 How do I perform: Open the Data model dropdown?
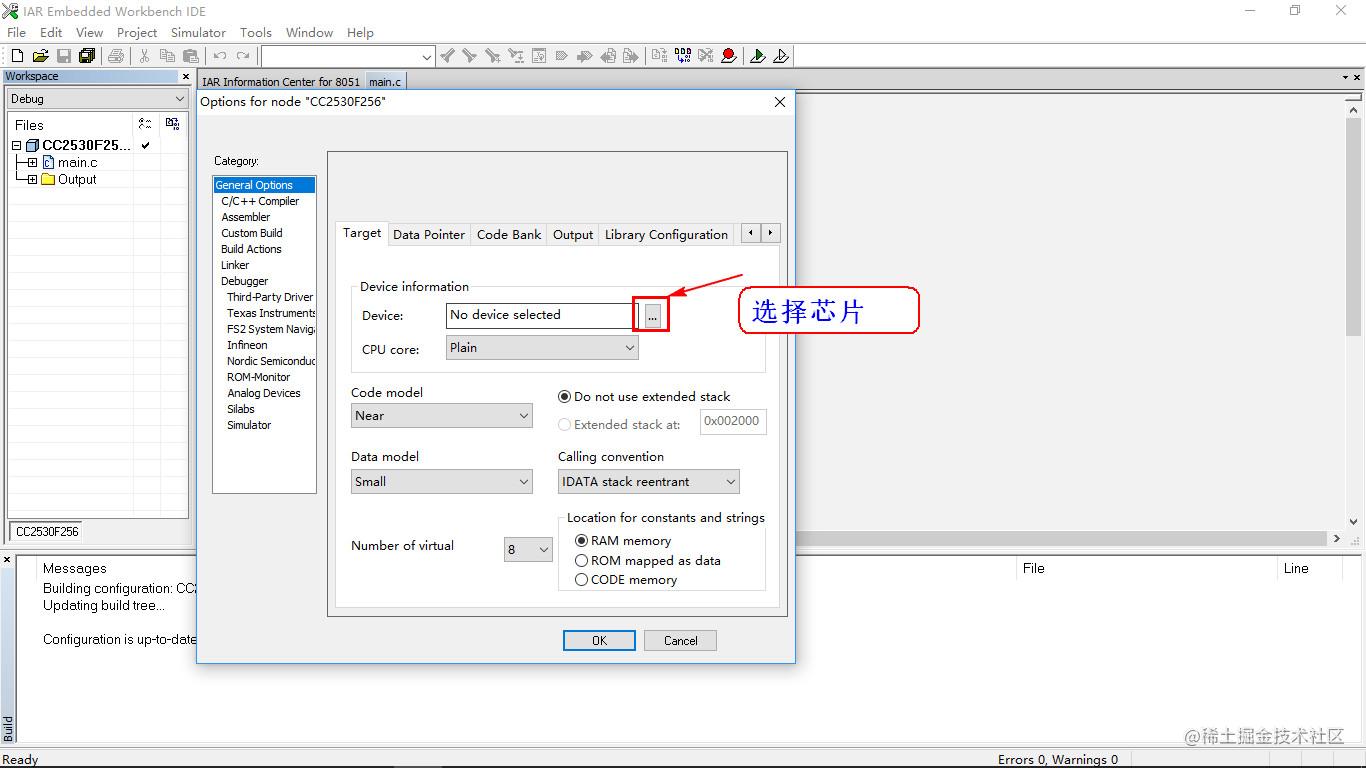click(442, 482)
